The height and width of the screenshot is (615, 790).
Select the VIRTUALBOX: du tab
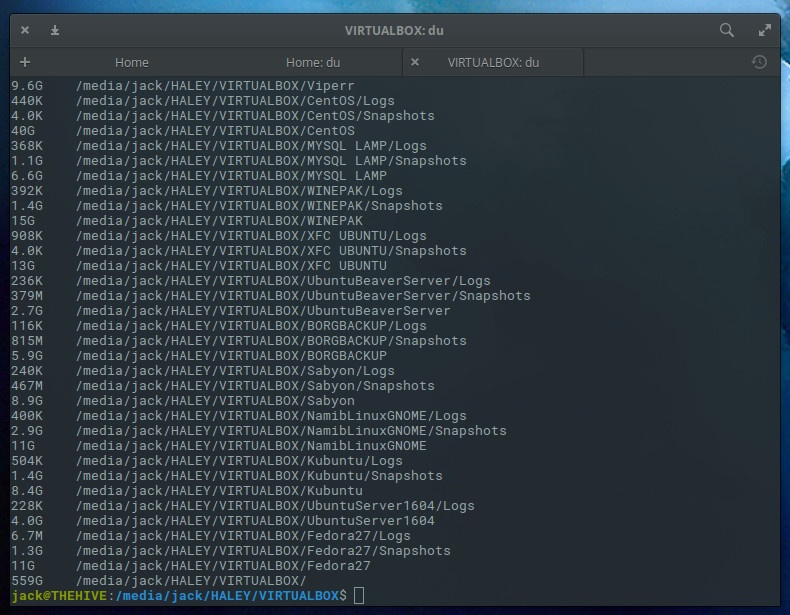click(x=493, y=62)
